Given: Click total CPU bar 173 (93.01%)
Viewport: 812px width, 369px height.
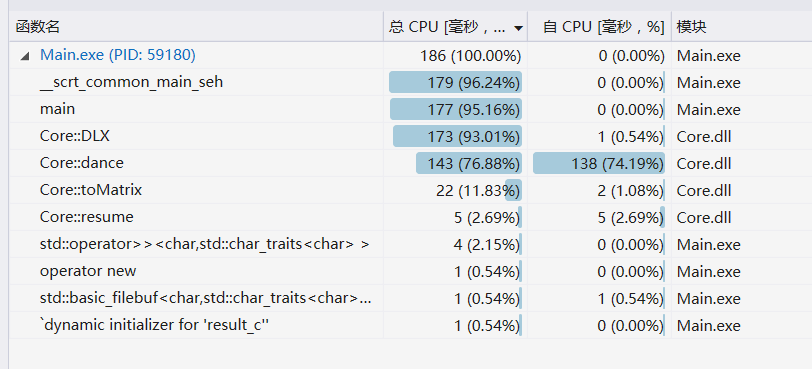Looking at the screenshot, I should pos(457,137).
